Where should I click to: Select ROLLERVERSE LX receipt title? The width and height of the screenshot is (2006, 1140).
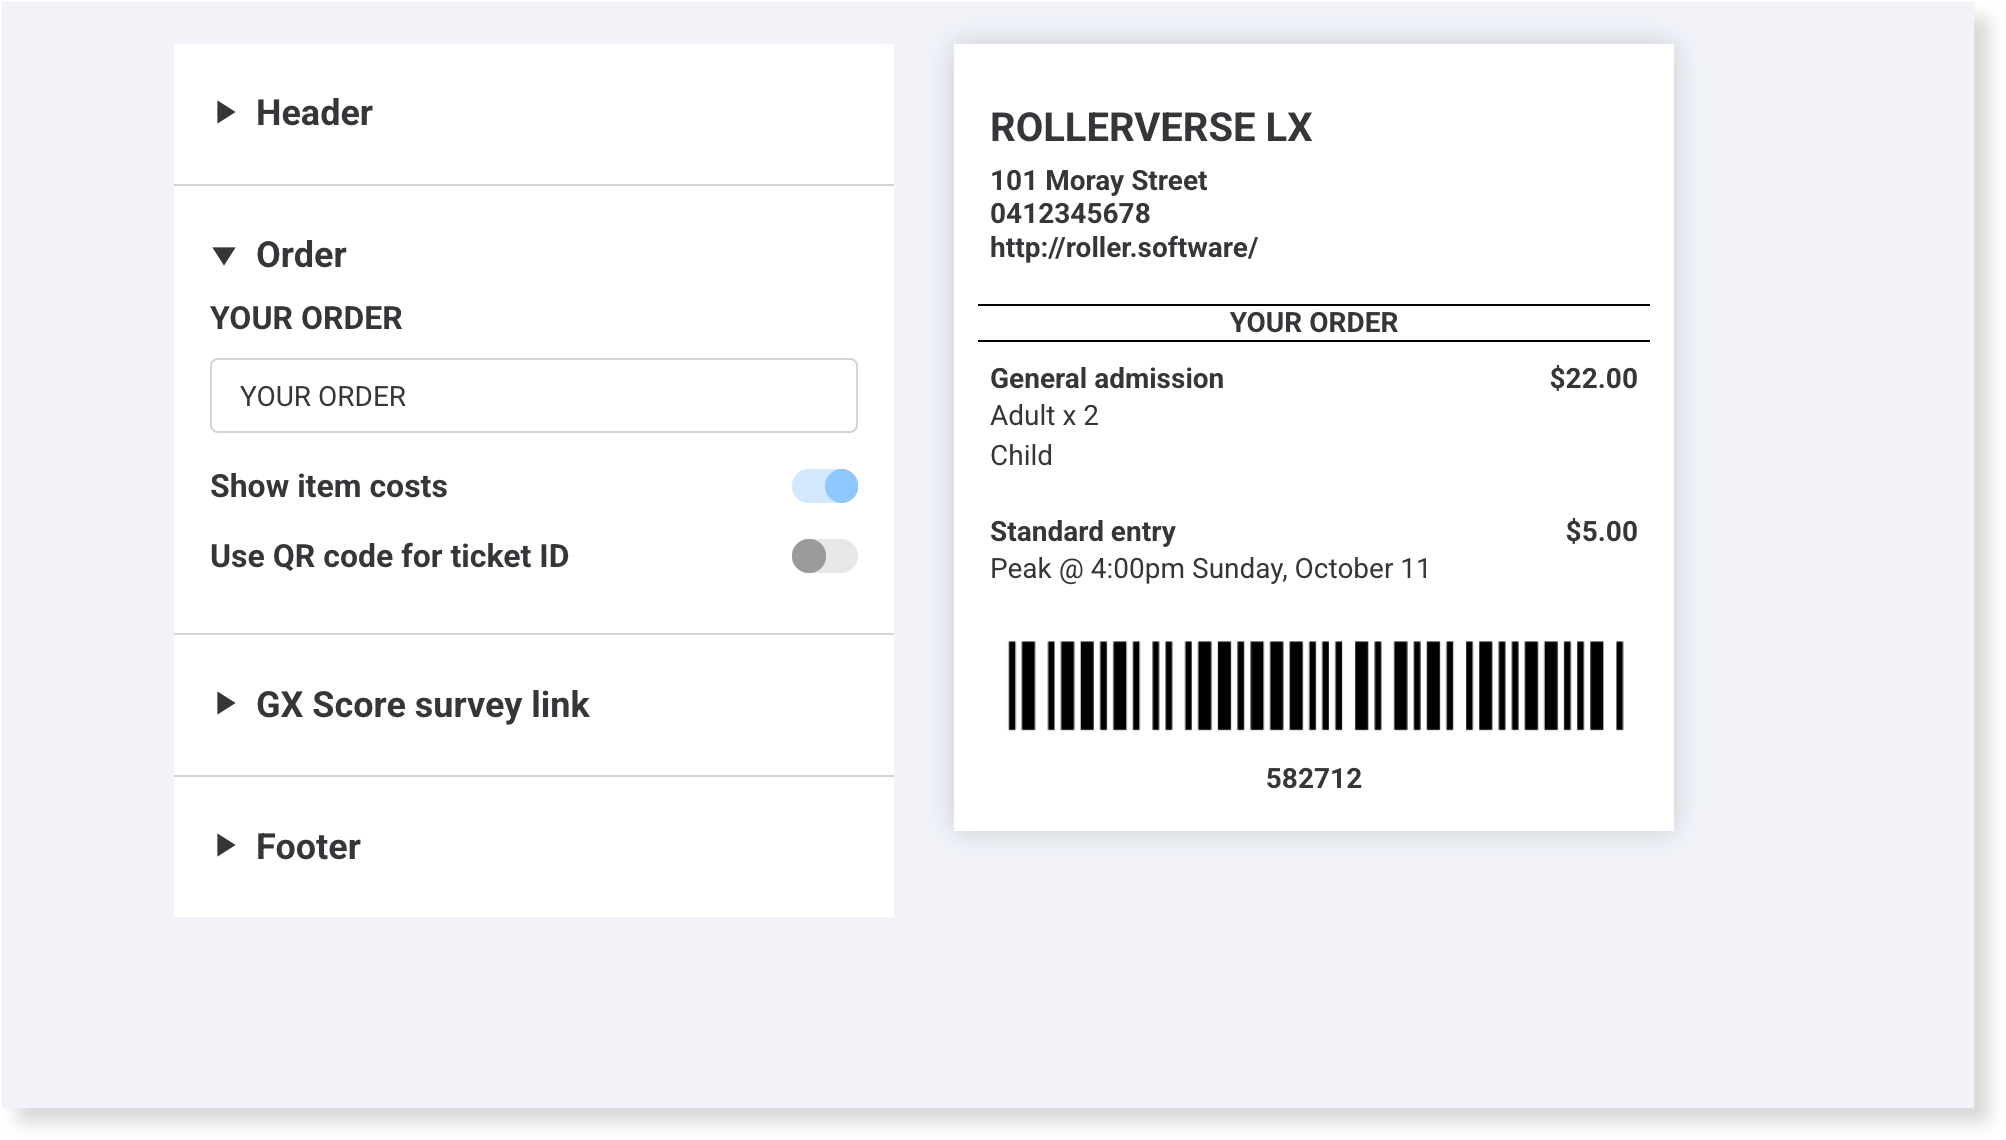coord(1151,128)
